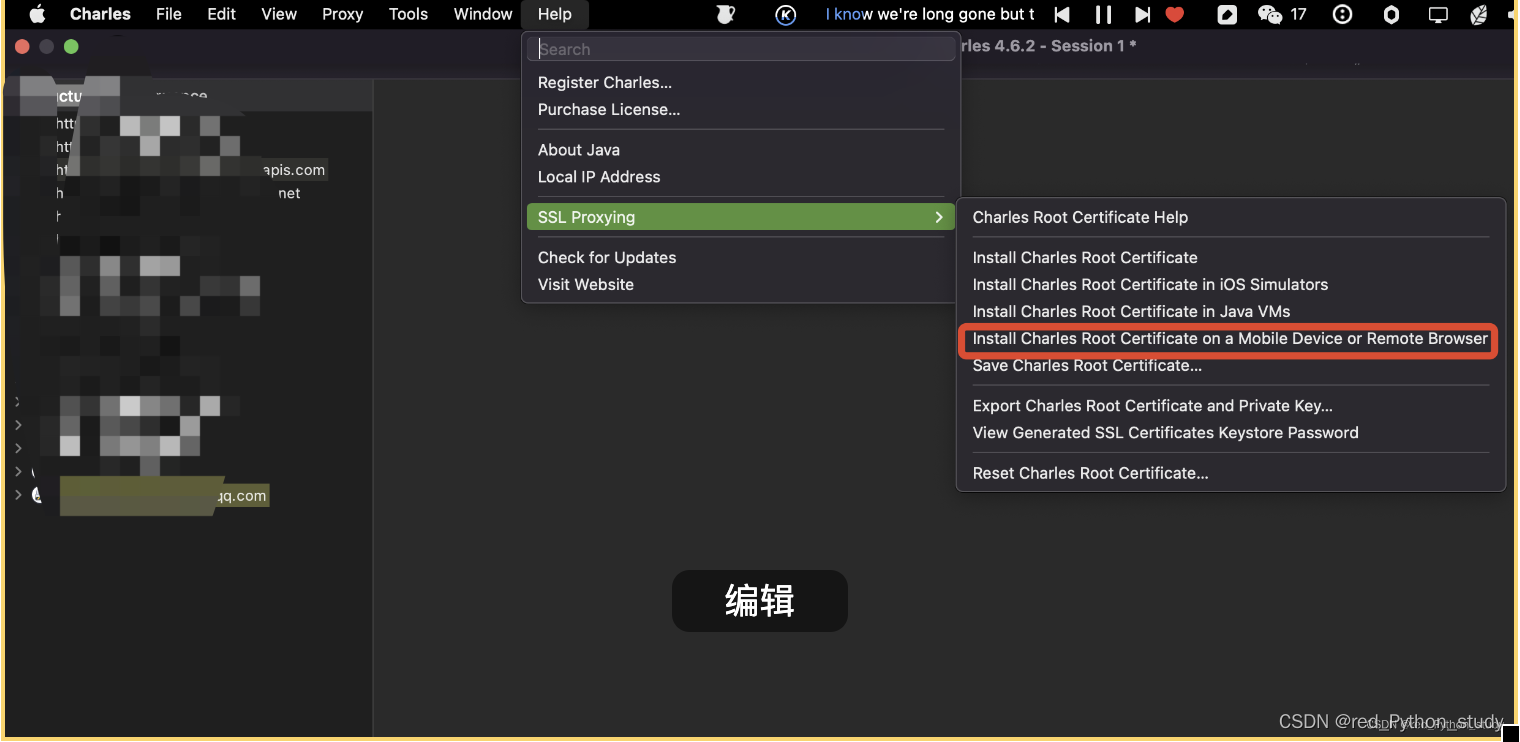
Task: Skip to the previous track
Action: click(1062, 14)
